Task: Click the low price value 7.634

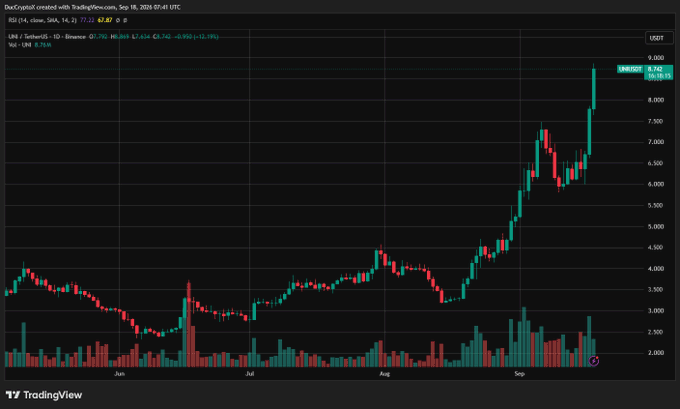Action: (x=141, y=37)
